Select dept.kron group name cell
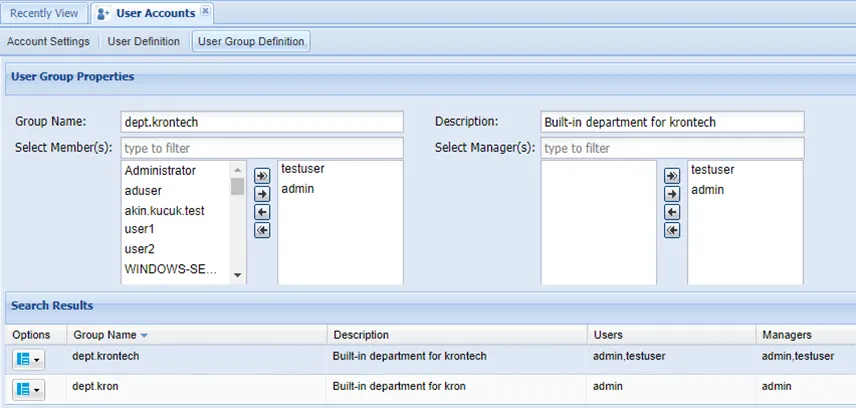856x408 pixels. (x=96, y=386)
